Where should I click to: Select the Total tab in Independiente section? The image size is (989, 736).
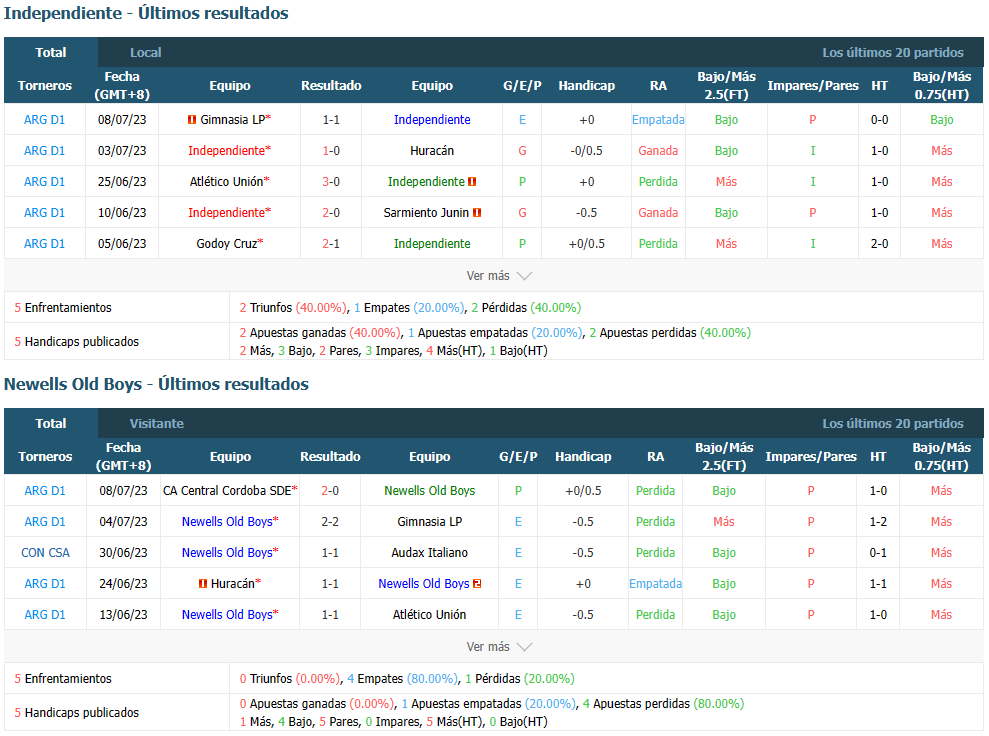pyautogui.click(x=51, y=52)
